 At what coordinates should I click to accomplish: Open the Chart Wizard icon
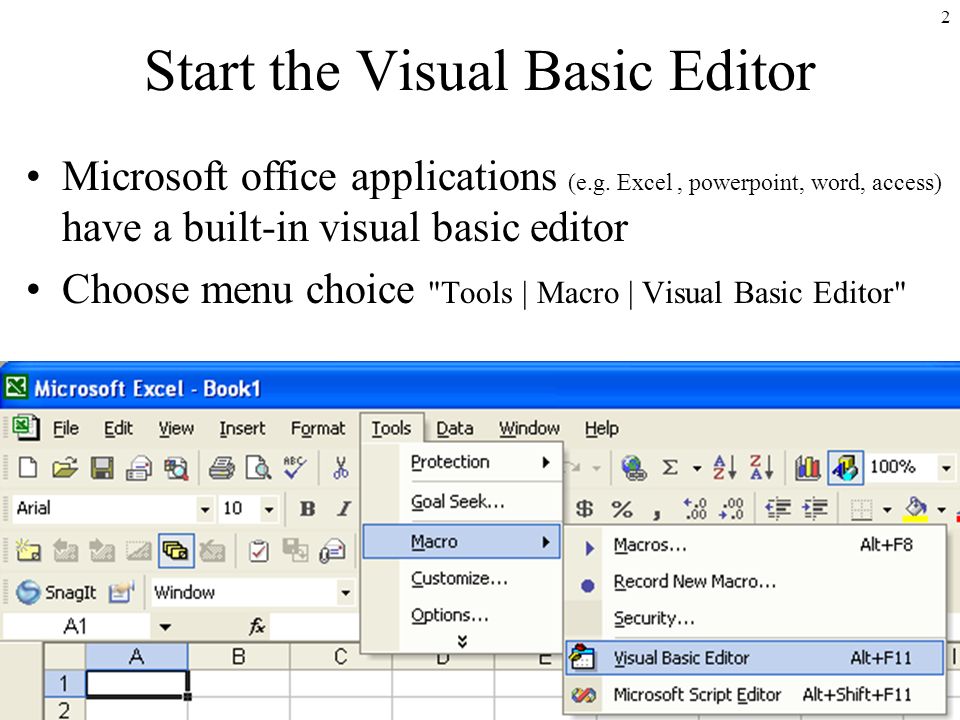pos(808,468)
